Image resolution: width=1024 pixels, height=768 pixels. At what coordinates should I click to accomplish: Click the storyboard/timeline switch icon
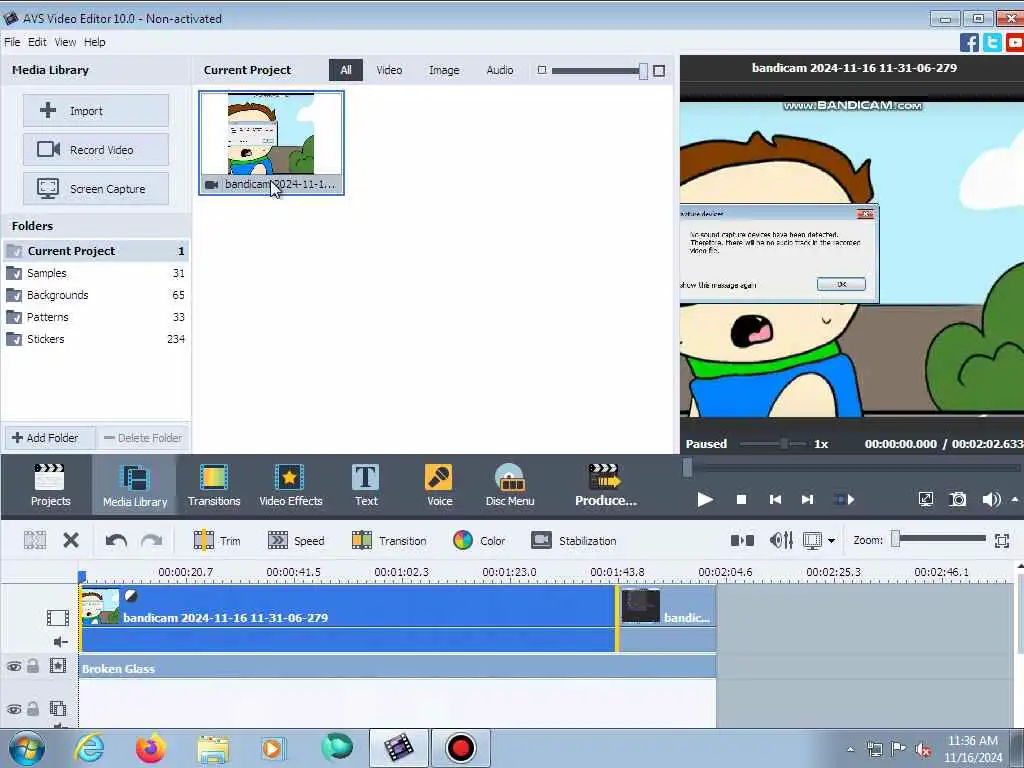click(742, 540)
